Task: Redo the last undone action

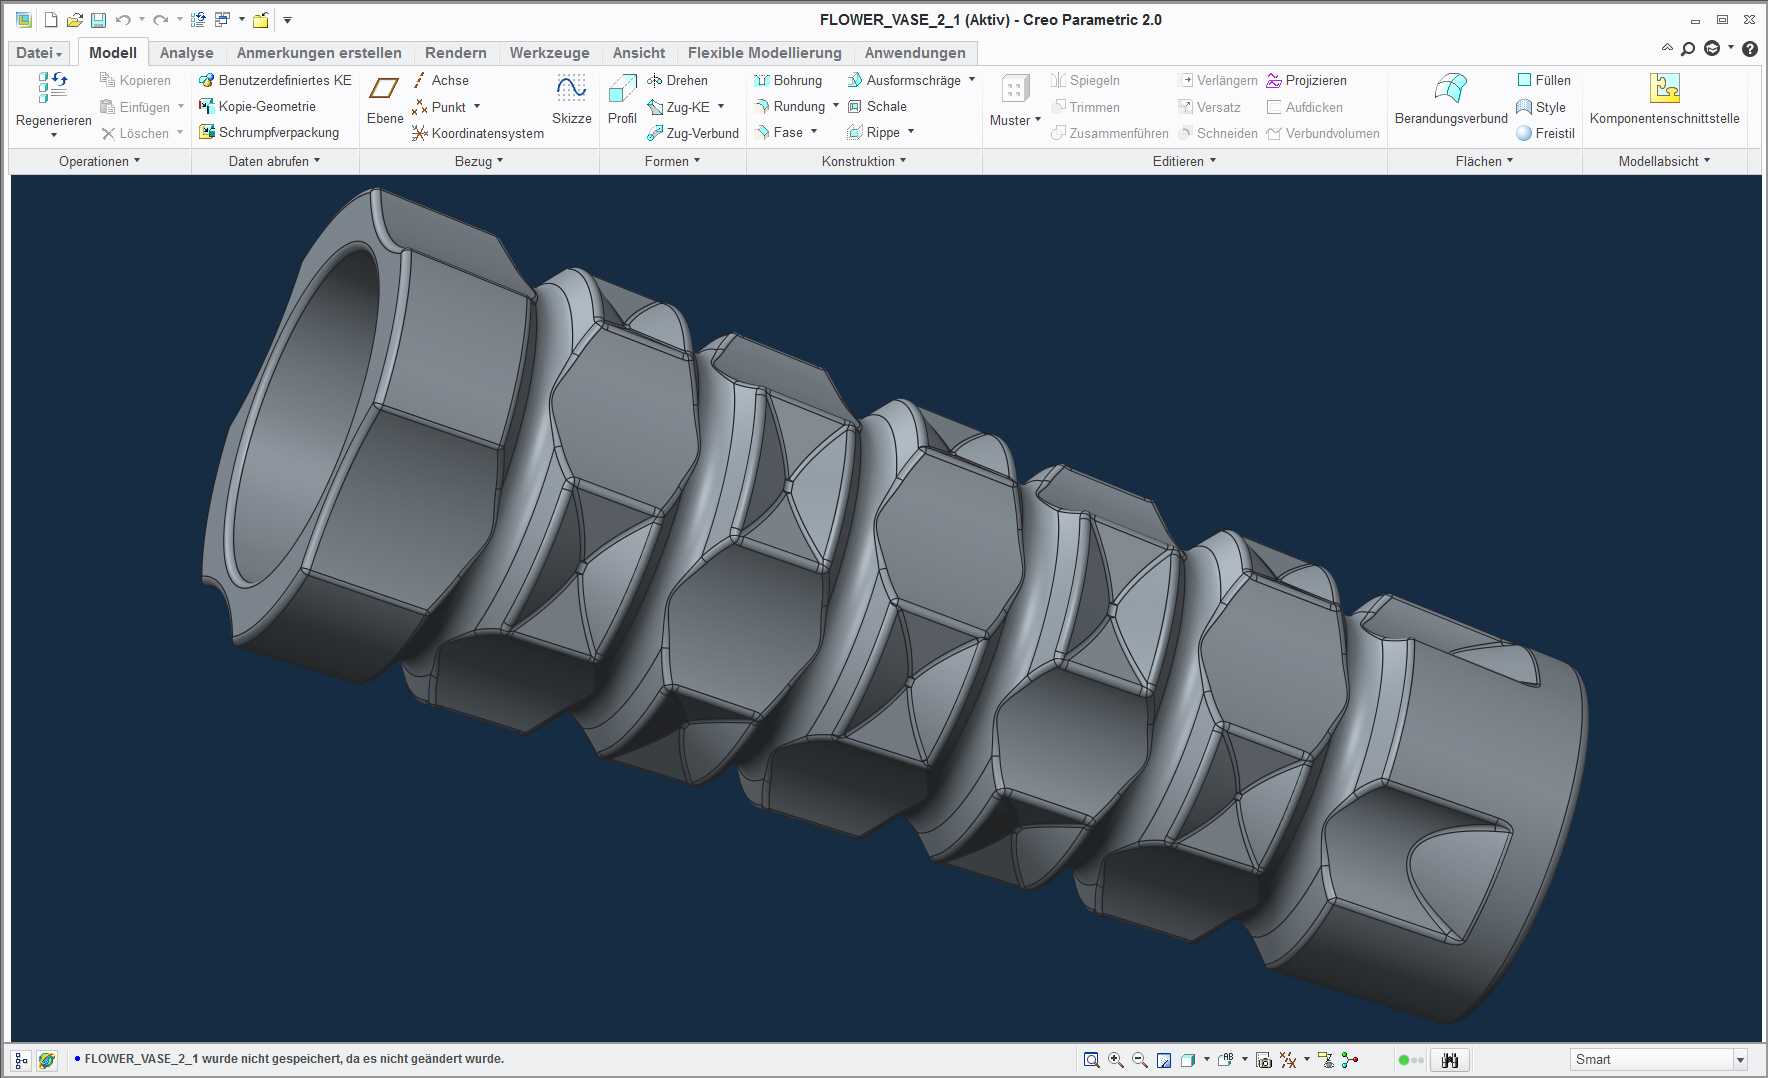Action: point(160,20)
